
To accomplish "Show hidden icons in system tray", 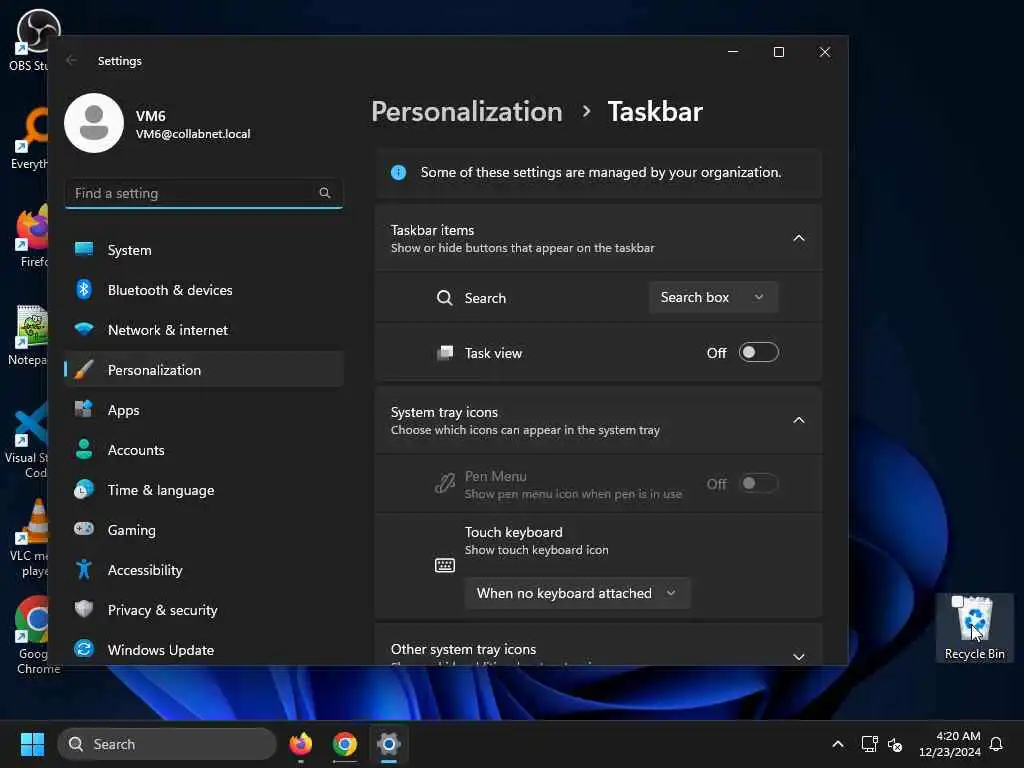I will (x=838, y=744).
